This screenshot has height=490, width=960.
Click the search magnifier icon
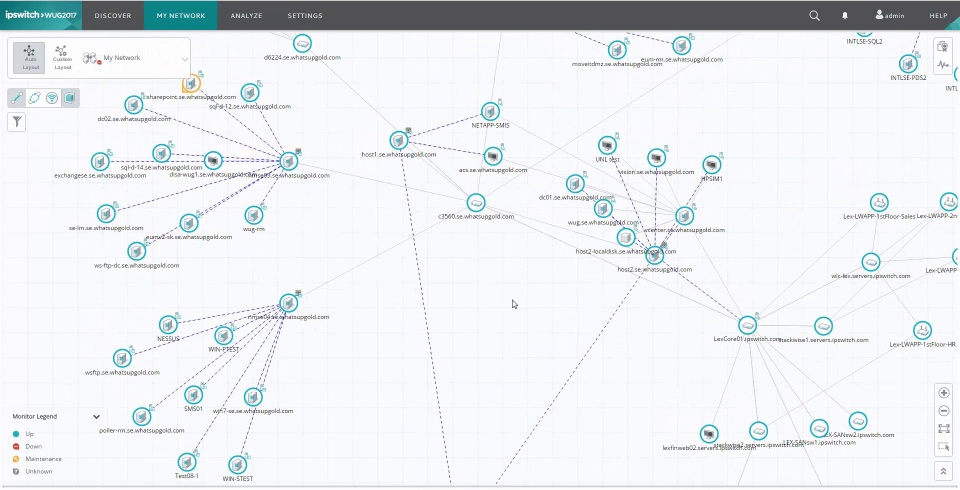[814, 15]
